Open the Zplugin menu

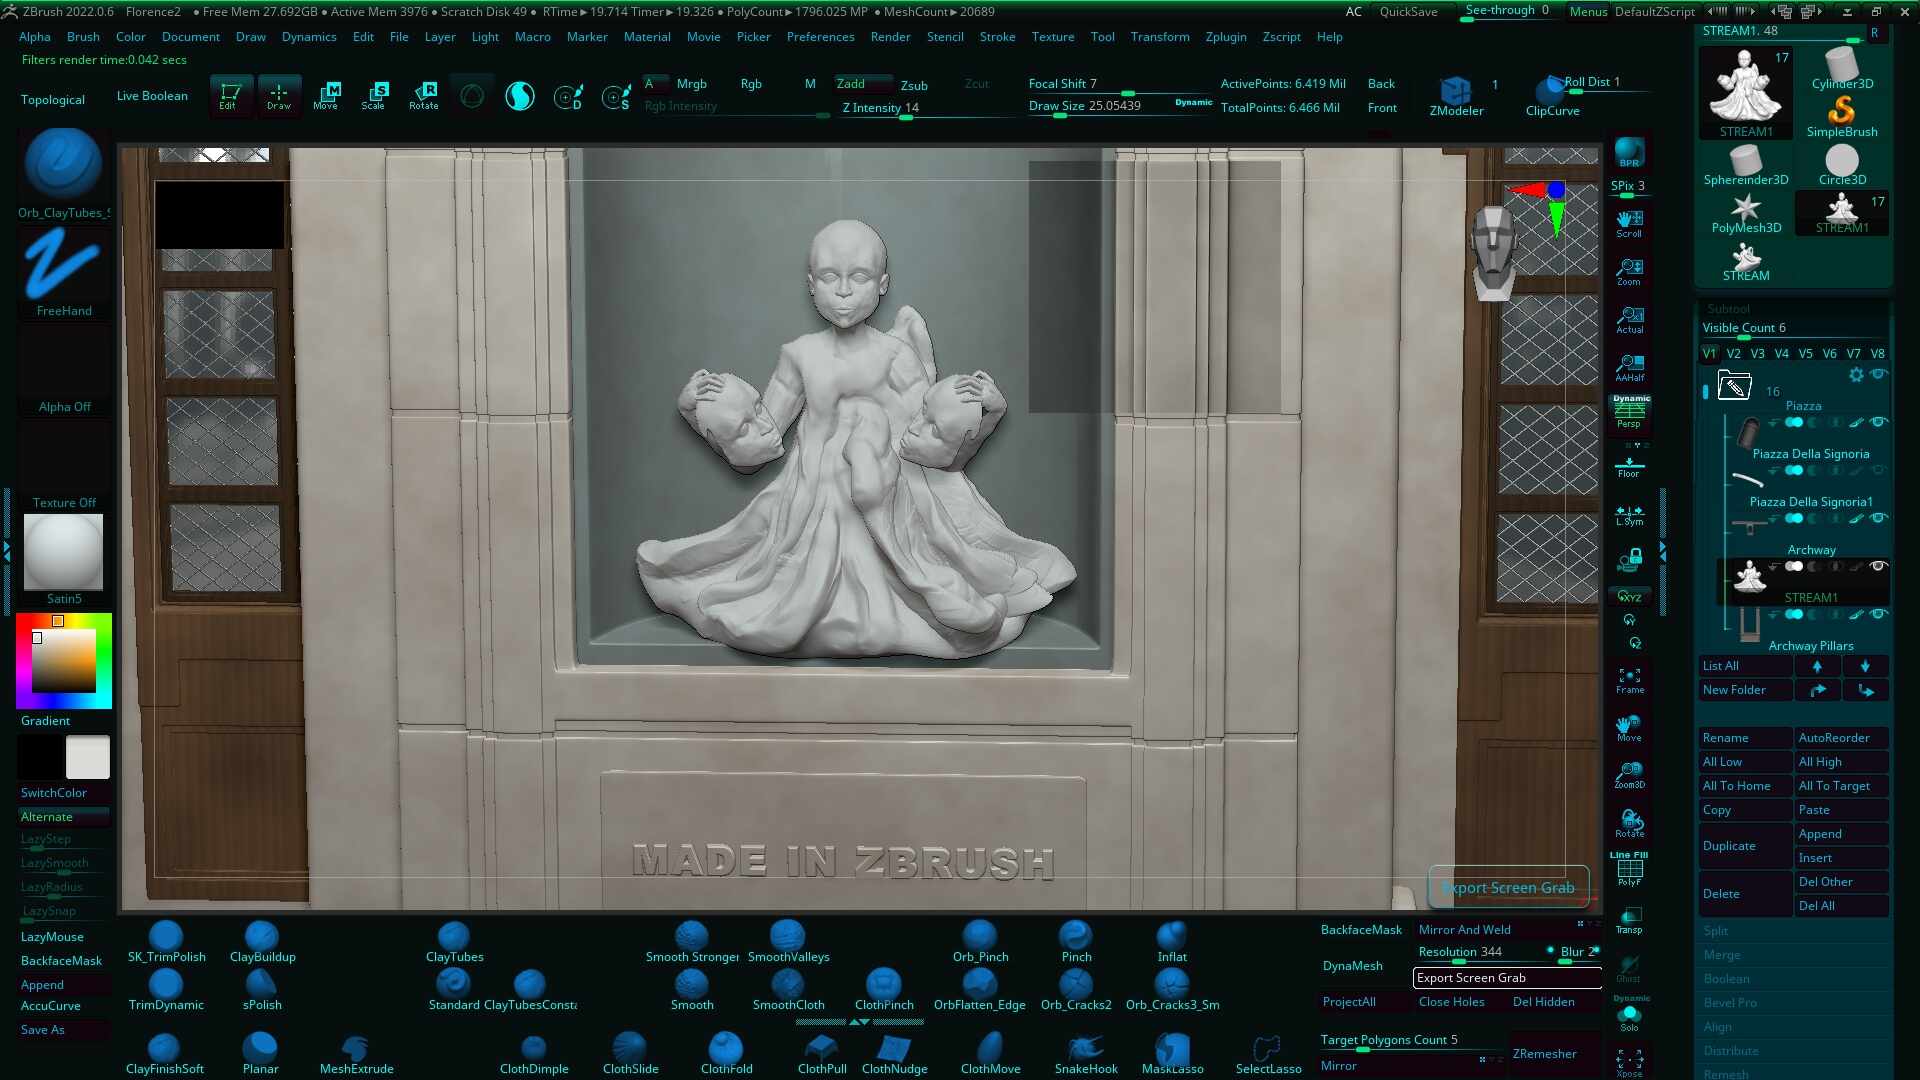1225,37
